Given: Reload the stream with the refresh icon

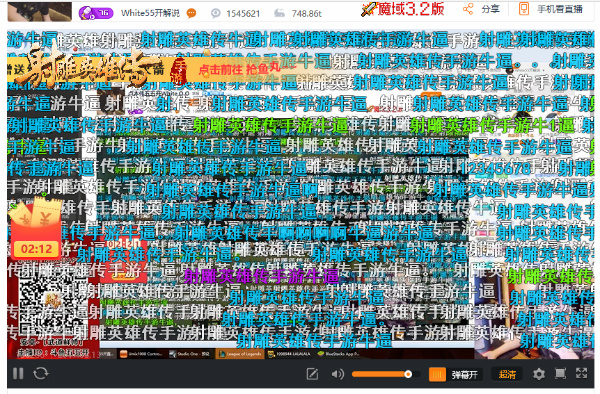Looking at the screenshot, I should pyautogui.click(x=41, y=373).
